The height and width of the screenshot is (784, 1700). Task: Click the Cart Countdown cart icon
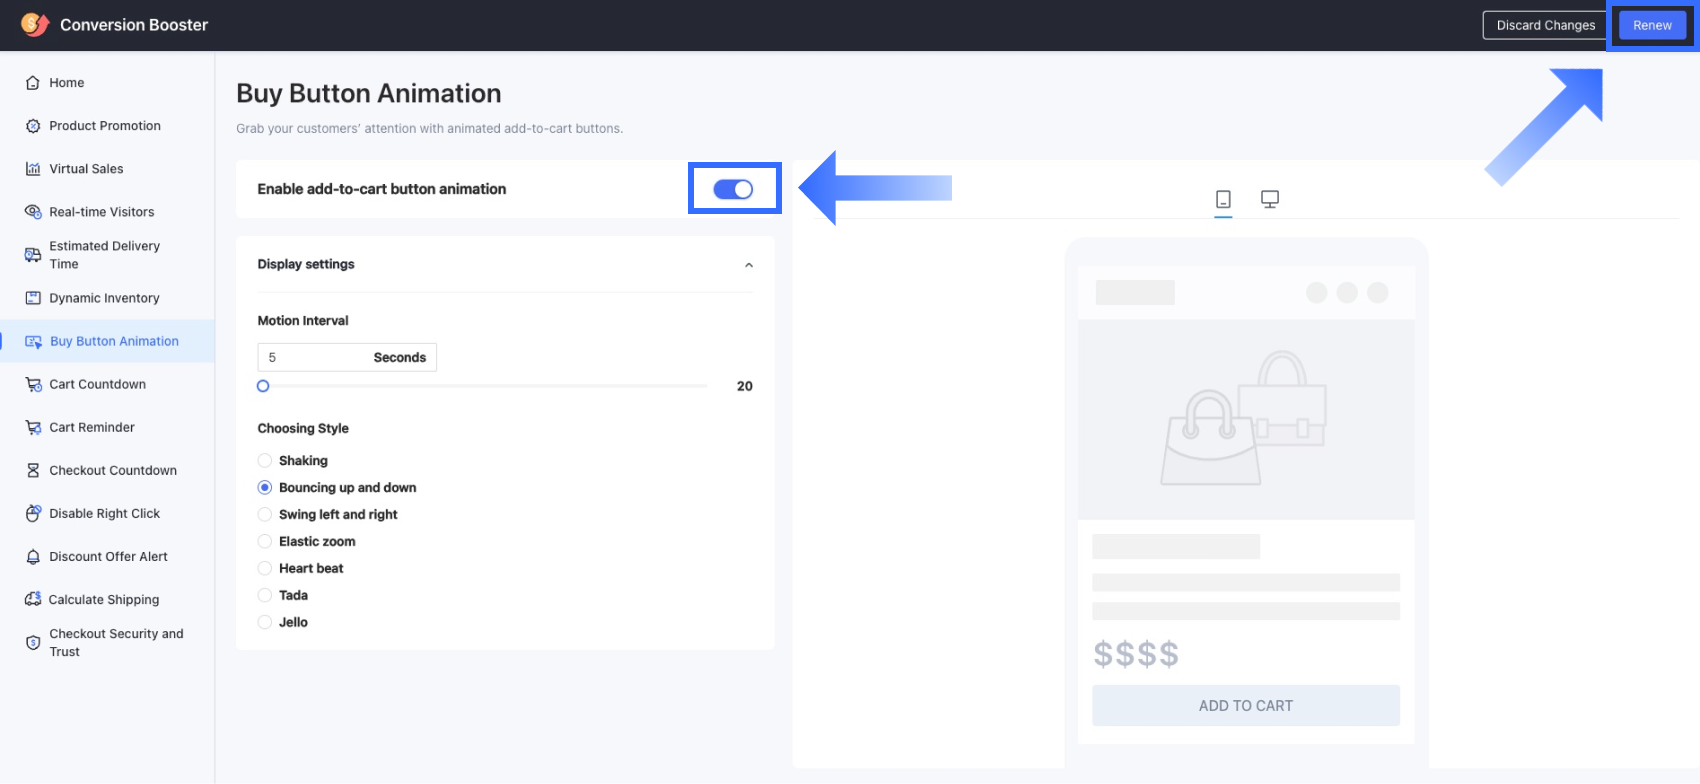[33, 384]
